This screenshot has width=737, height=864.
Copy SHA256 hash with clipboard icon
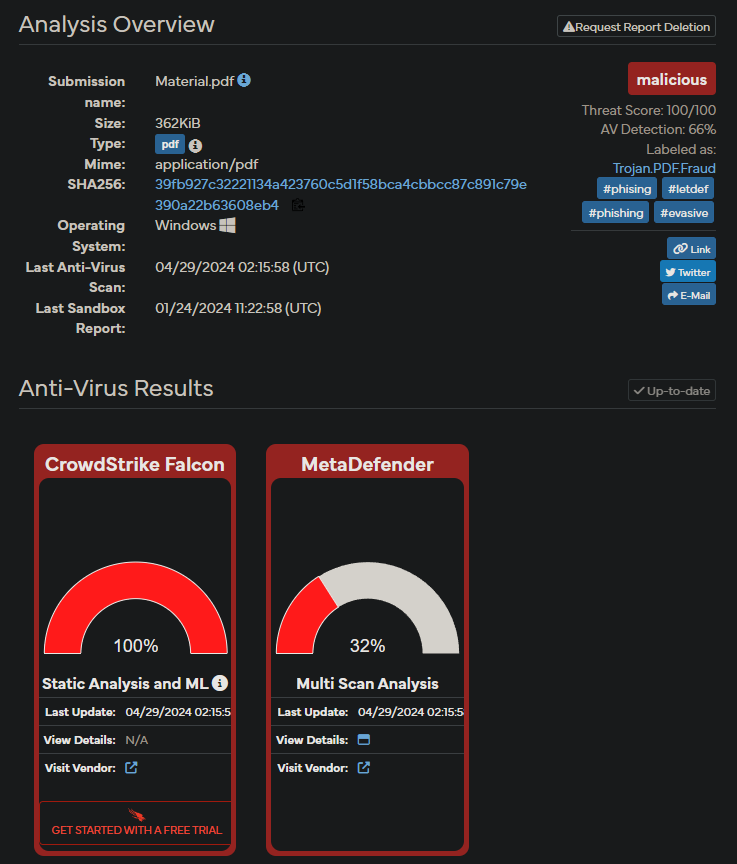click(298, 205)
